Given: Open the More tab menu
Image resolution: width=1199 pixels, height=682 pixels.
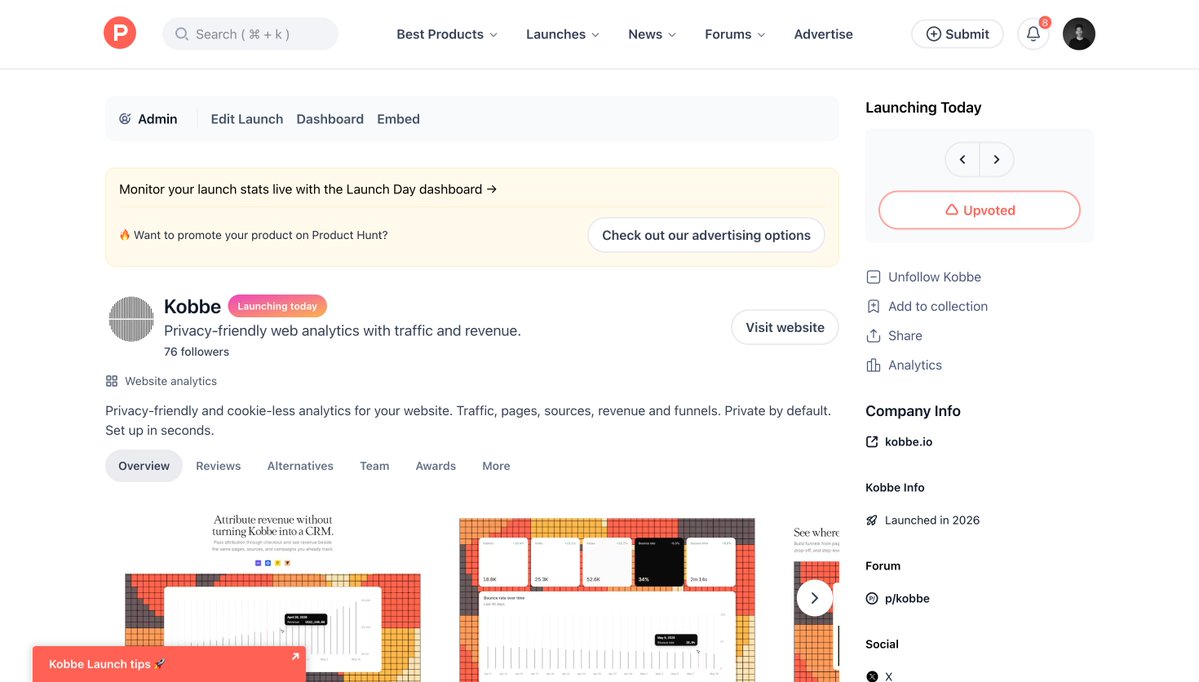Looking at the screenshot, I should pos(496,466).
